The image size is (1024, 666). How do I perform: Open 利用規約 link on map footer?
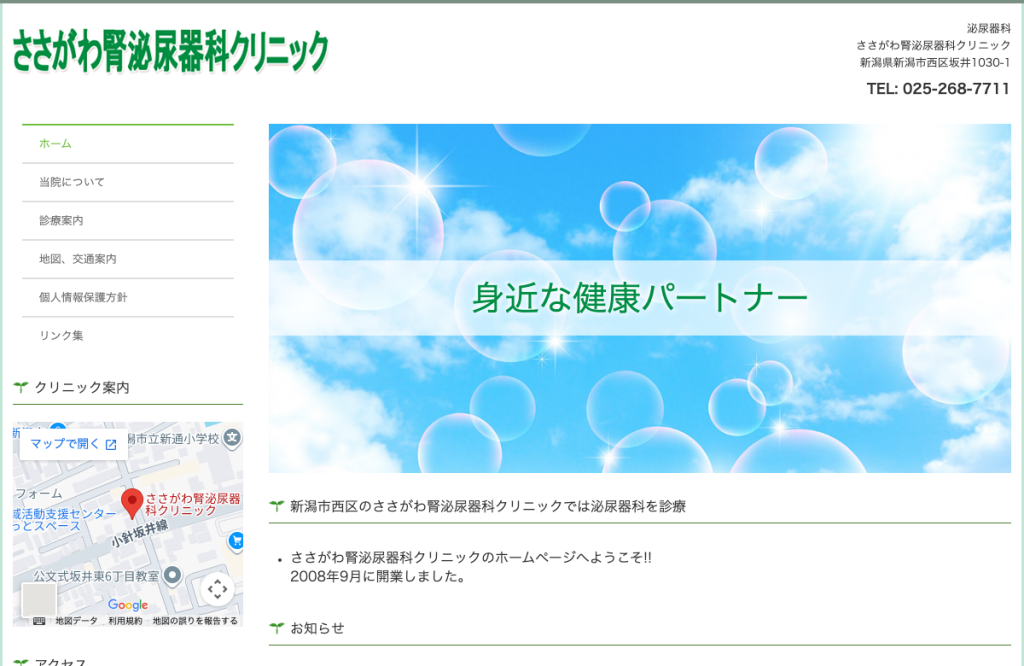[x=125, y=621]
